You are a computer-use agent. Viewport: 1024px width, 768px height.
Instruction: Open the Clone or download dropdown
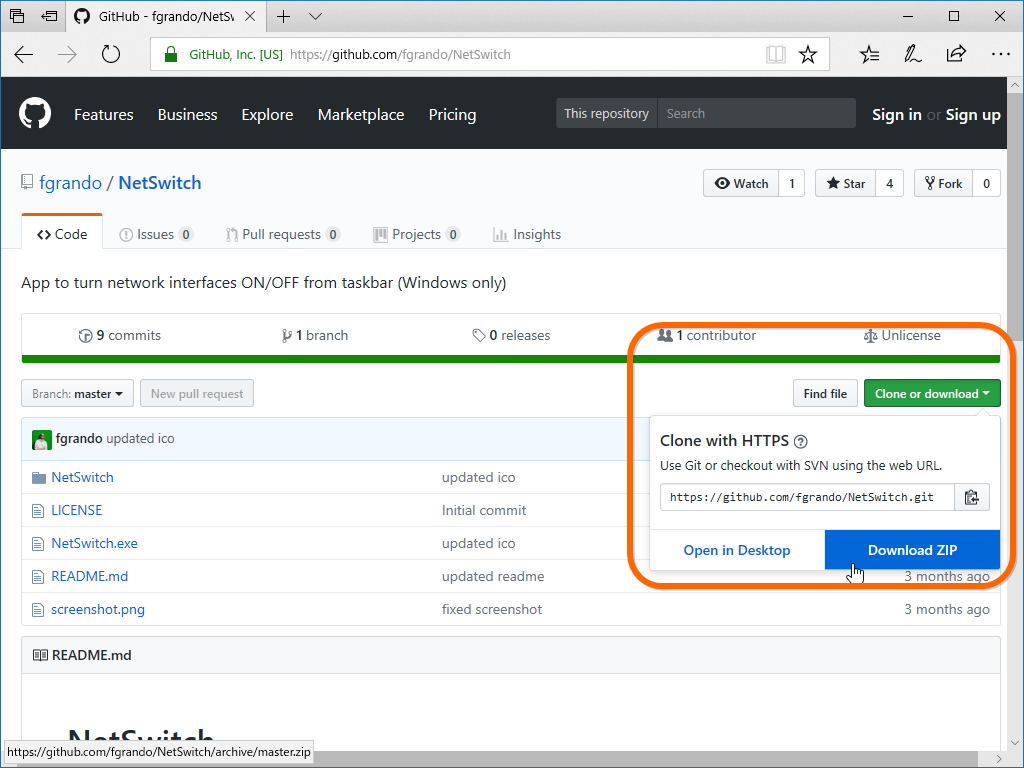[x=931, y=393]
